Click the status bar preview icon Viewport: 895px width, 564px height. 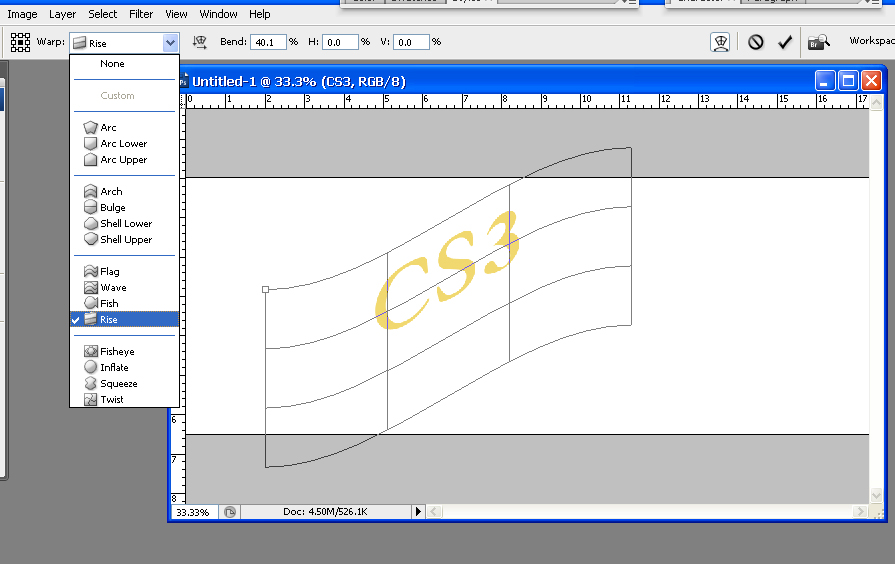[229, 512]
